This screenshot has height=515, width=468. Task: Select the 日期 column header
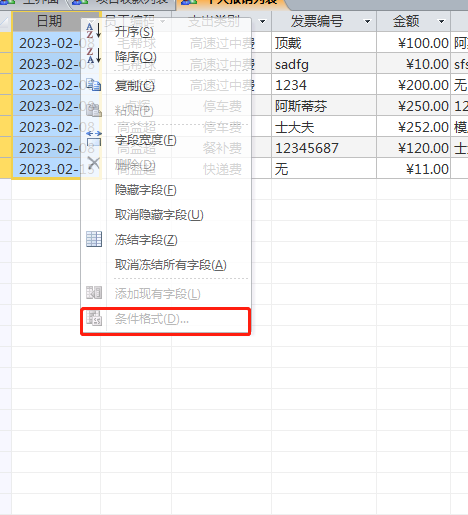point(49,22)
